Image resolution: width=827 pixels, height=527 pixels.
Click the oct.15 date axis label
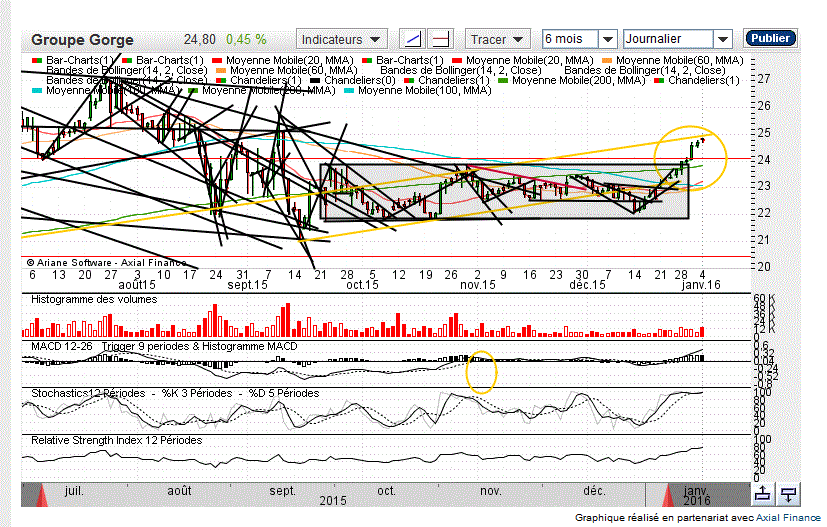point(362,285)
